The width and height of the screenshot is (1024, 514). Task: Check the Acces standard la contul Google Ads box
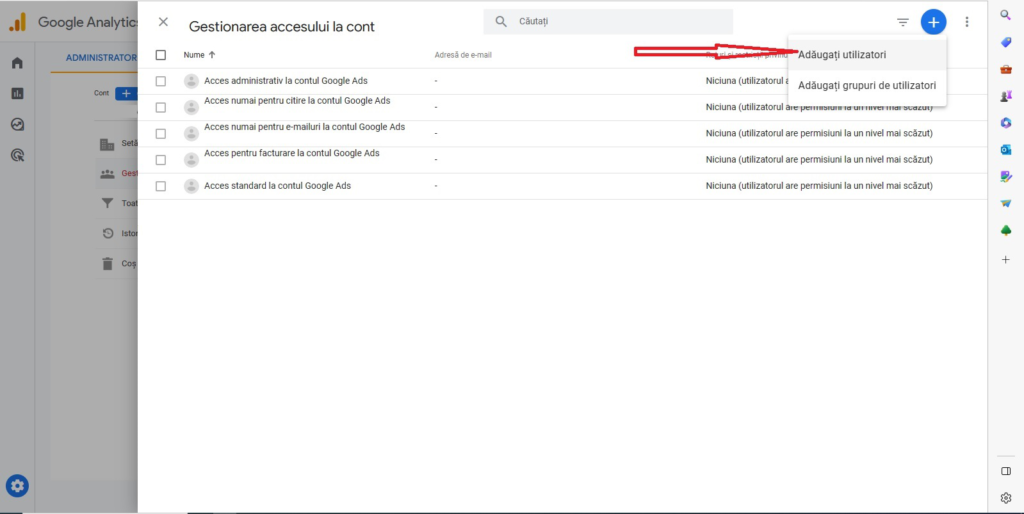161,186
